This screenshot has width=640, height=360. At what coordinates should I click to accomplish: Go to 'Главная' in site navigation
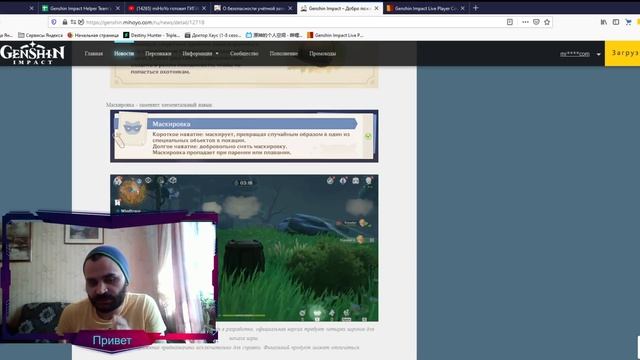coord(93,53)
